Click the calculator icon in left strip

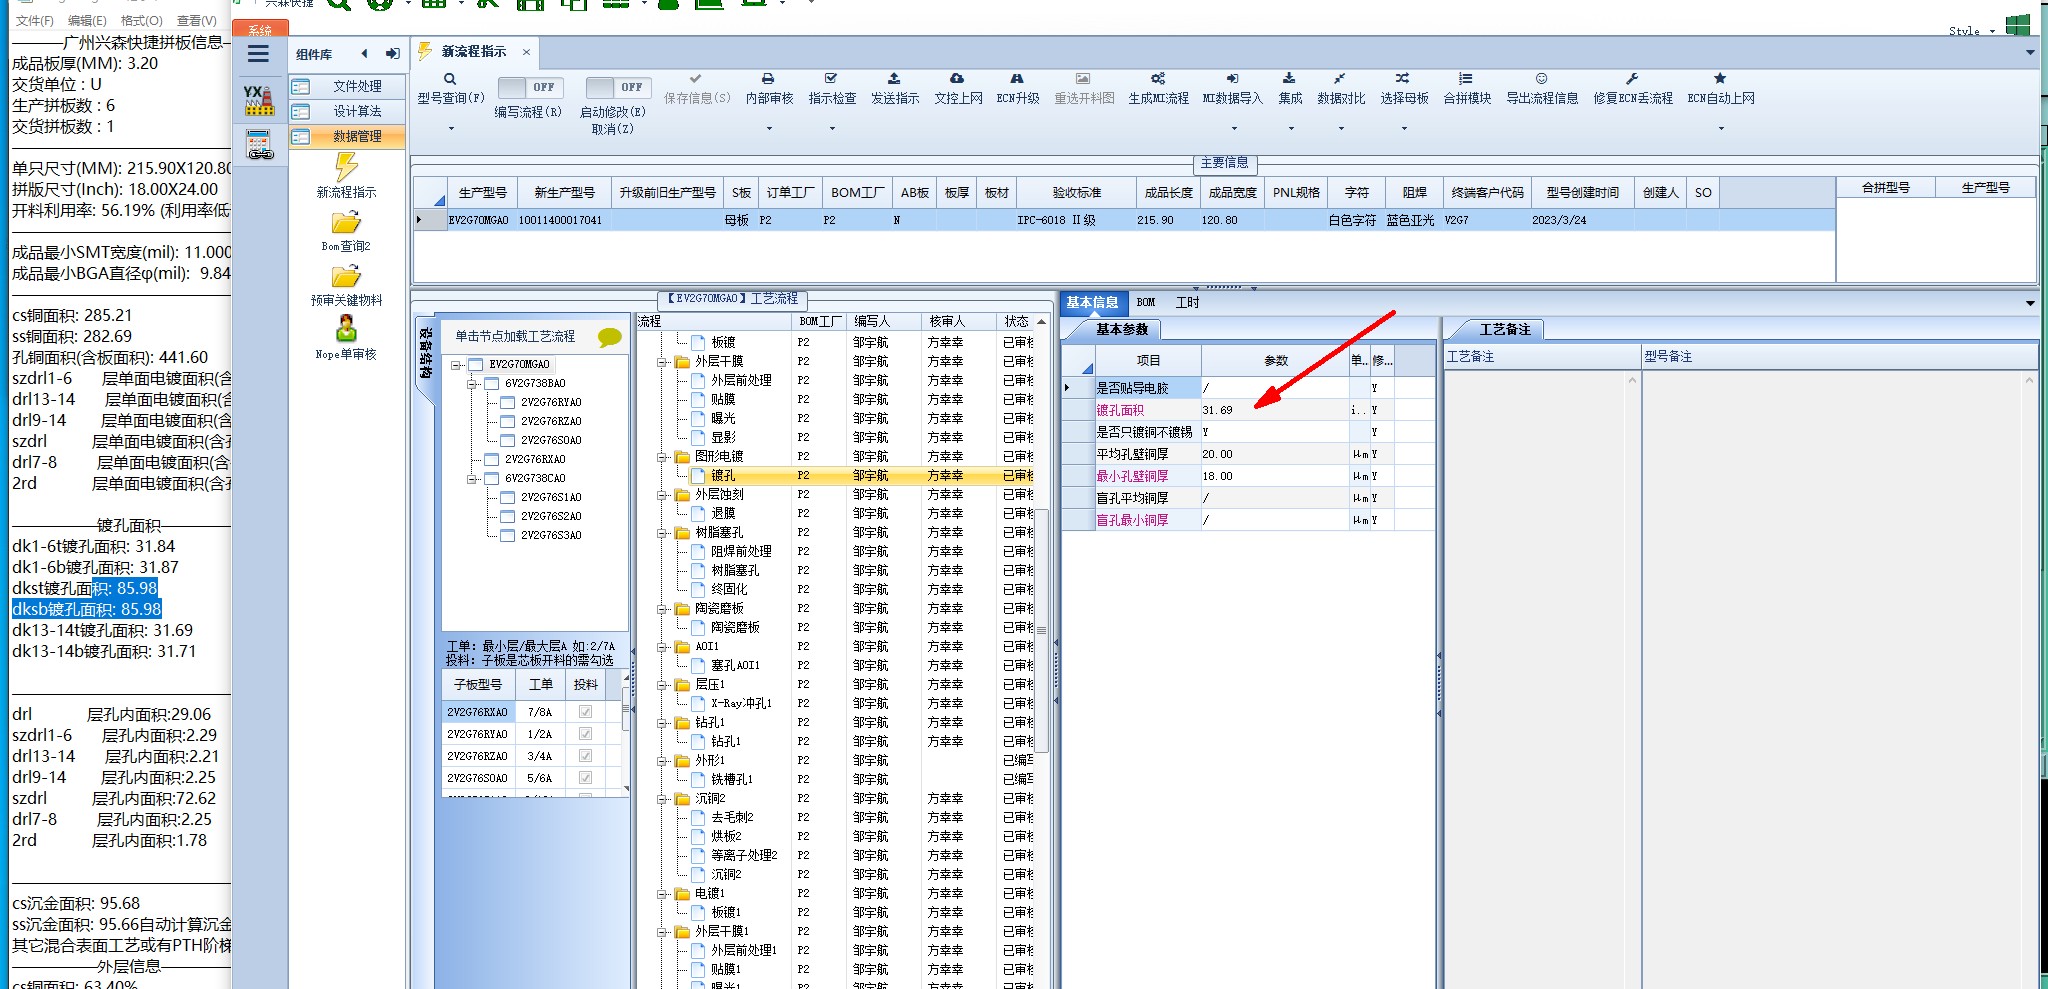[x=260, y=145]
